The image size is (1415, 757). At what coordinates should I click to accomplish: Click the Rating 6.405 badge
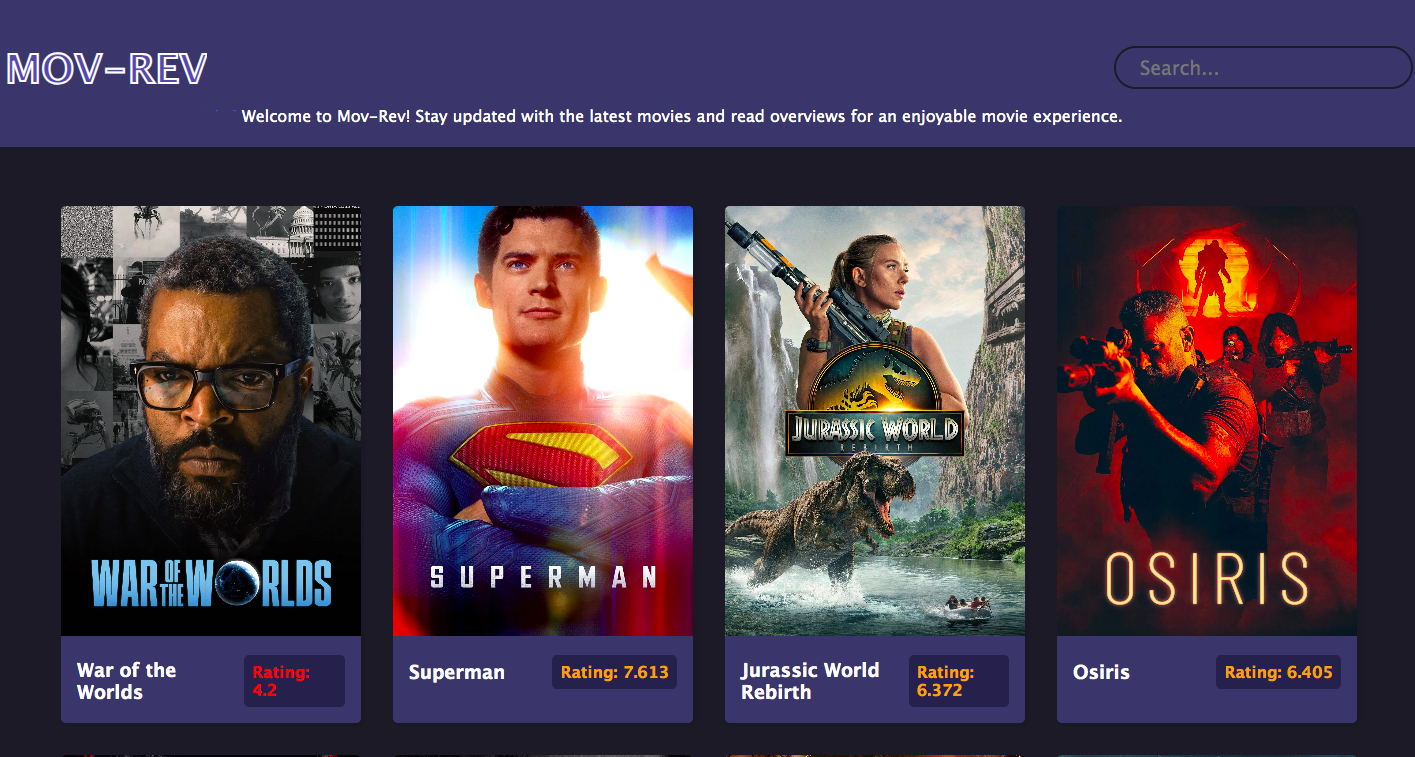click(1278, 672)
